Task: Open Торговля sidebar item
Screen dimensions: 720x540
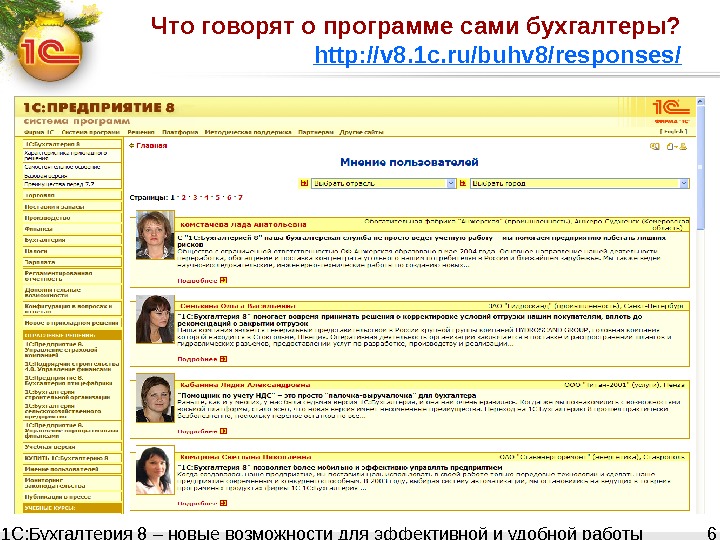Action: point(73,195)
